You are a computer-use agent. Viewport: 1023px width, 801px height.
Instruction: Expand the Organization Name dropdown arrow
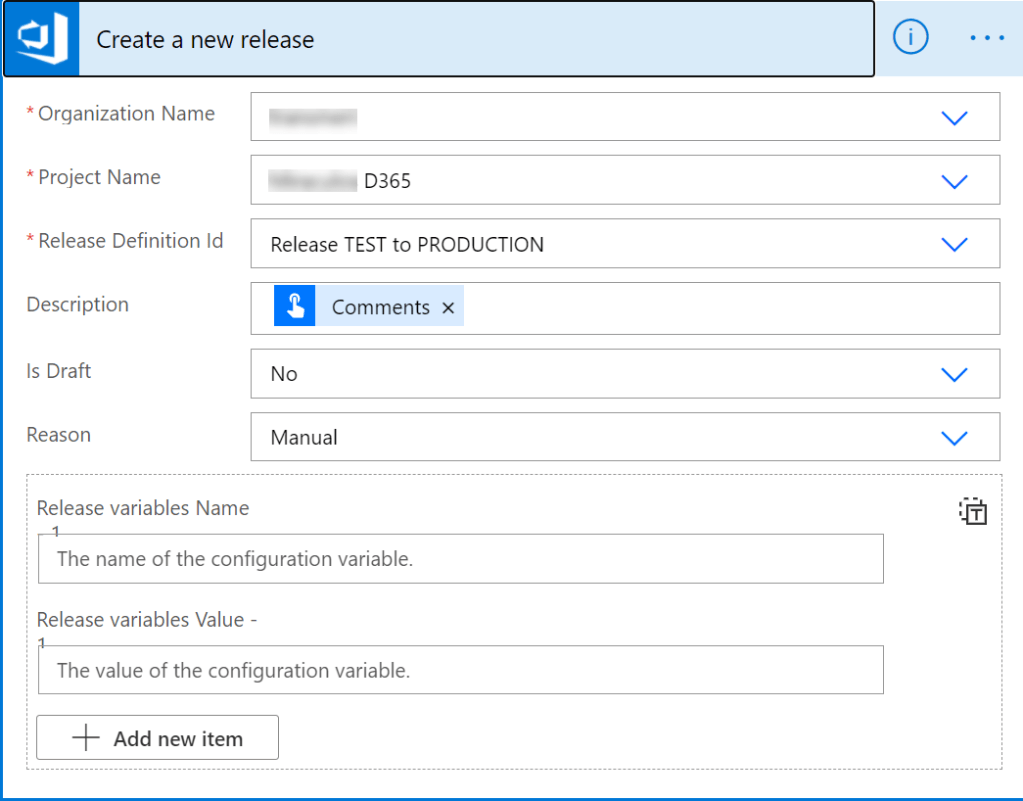[x=954, y=118]
